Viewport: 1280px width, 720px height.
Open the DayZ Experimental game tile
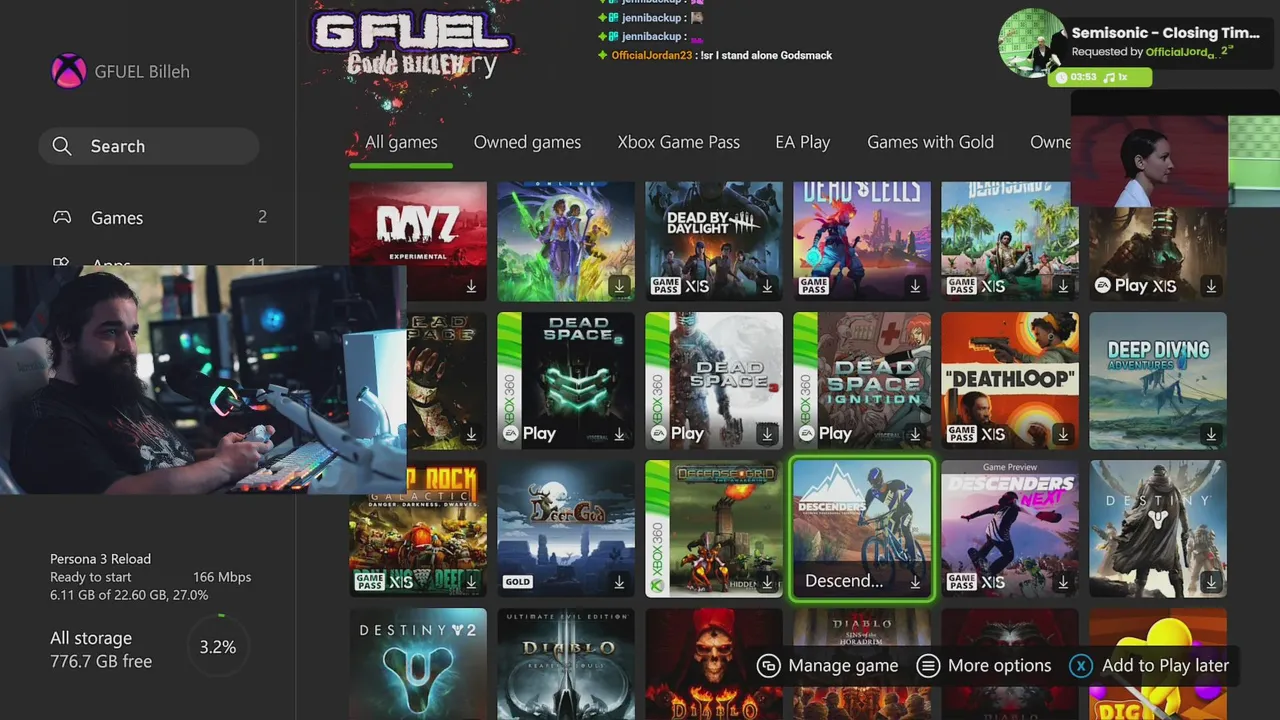click(418, 241)
